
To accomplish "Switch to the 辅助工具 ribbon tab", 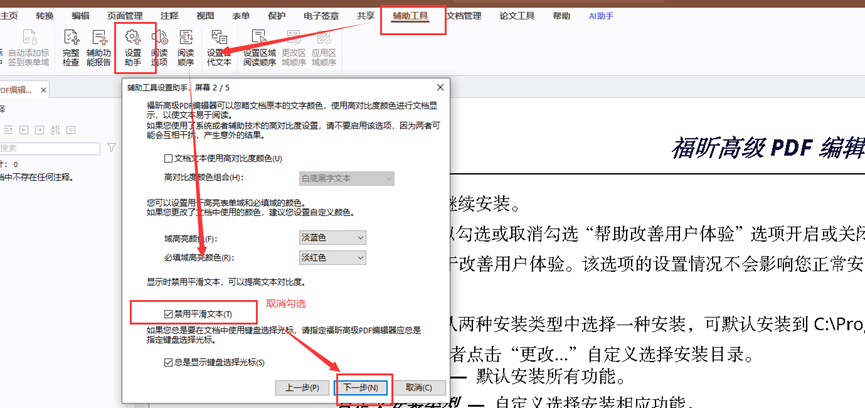I will (x=412, y=17).
